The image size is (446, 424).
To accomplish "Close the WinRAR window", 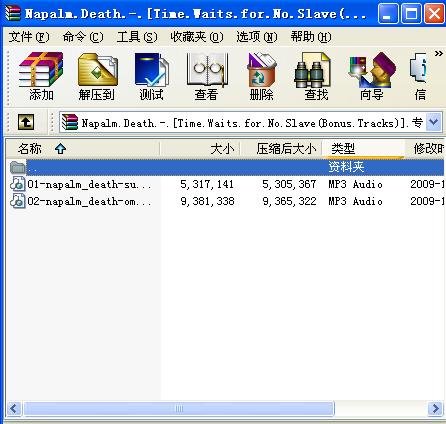I will click(434, 14).
